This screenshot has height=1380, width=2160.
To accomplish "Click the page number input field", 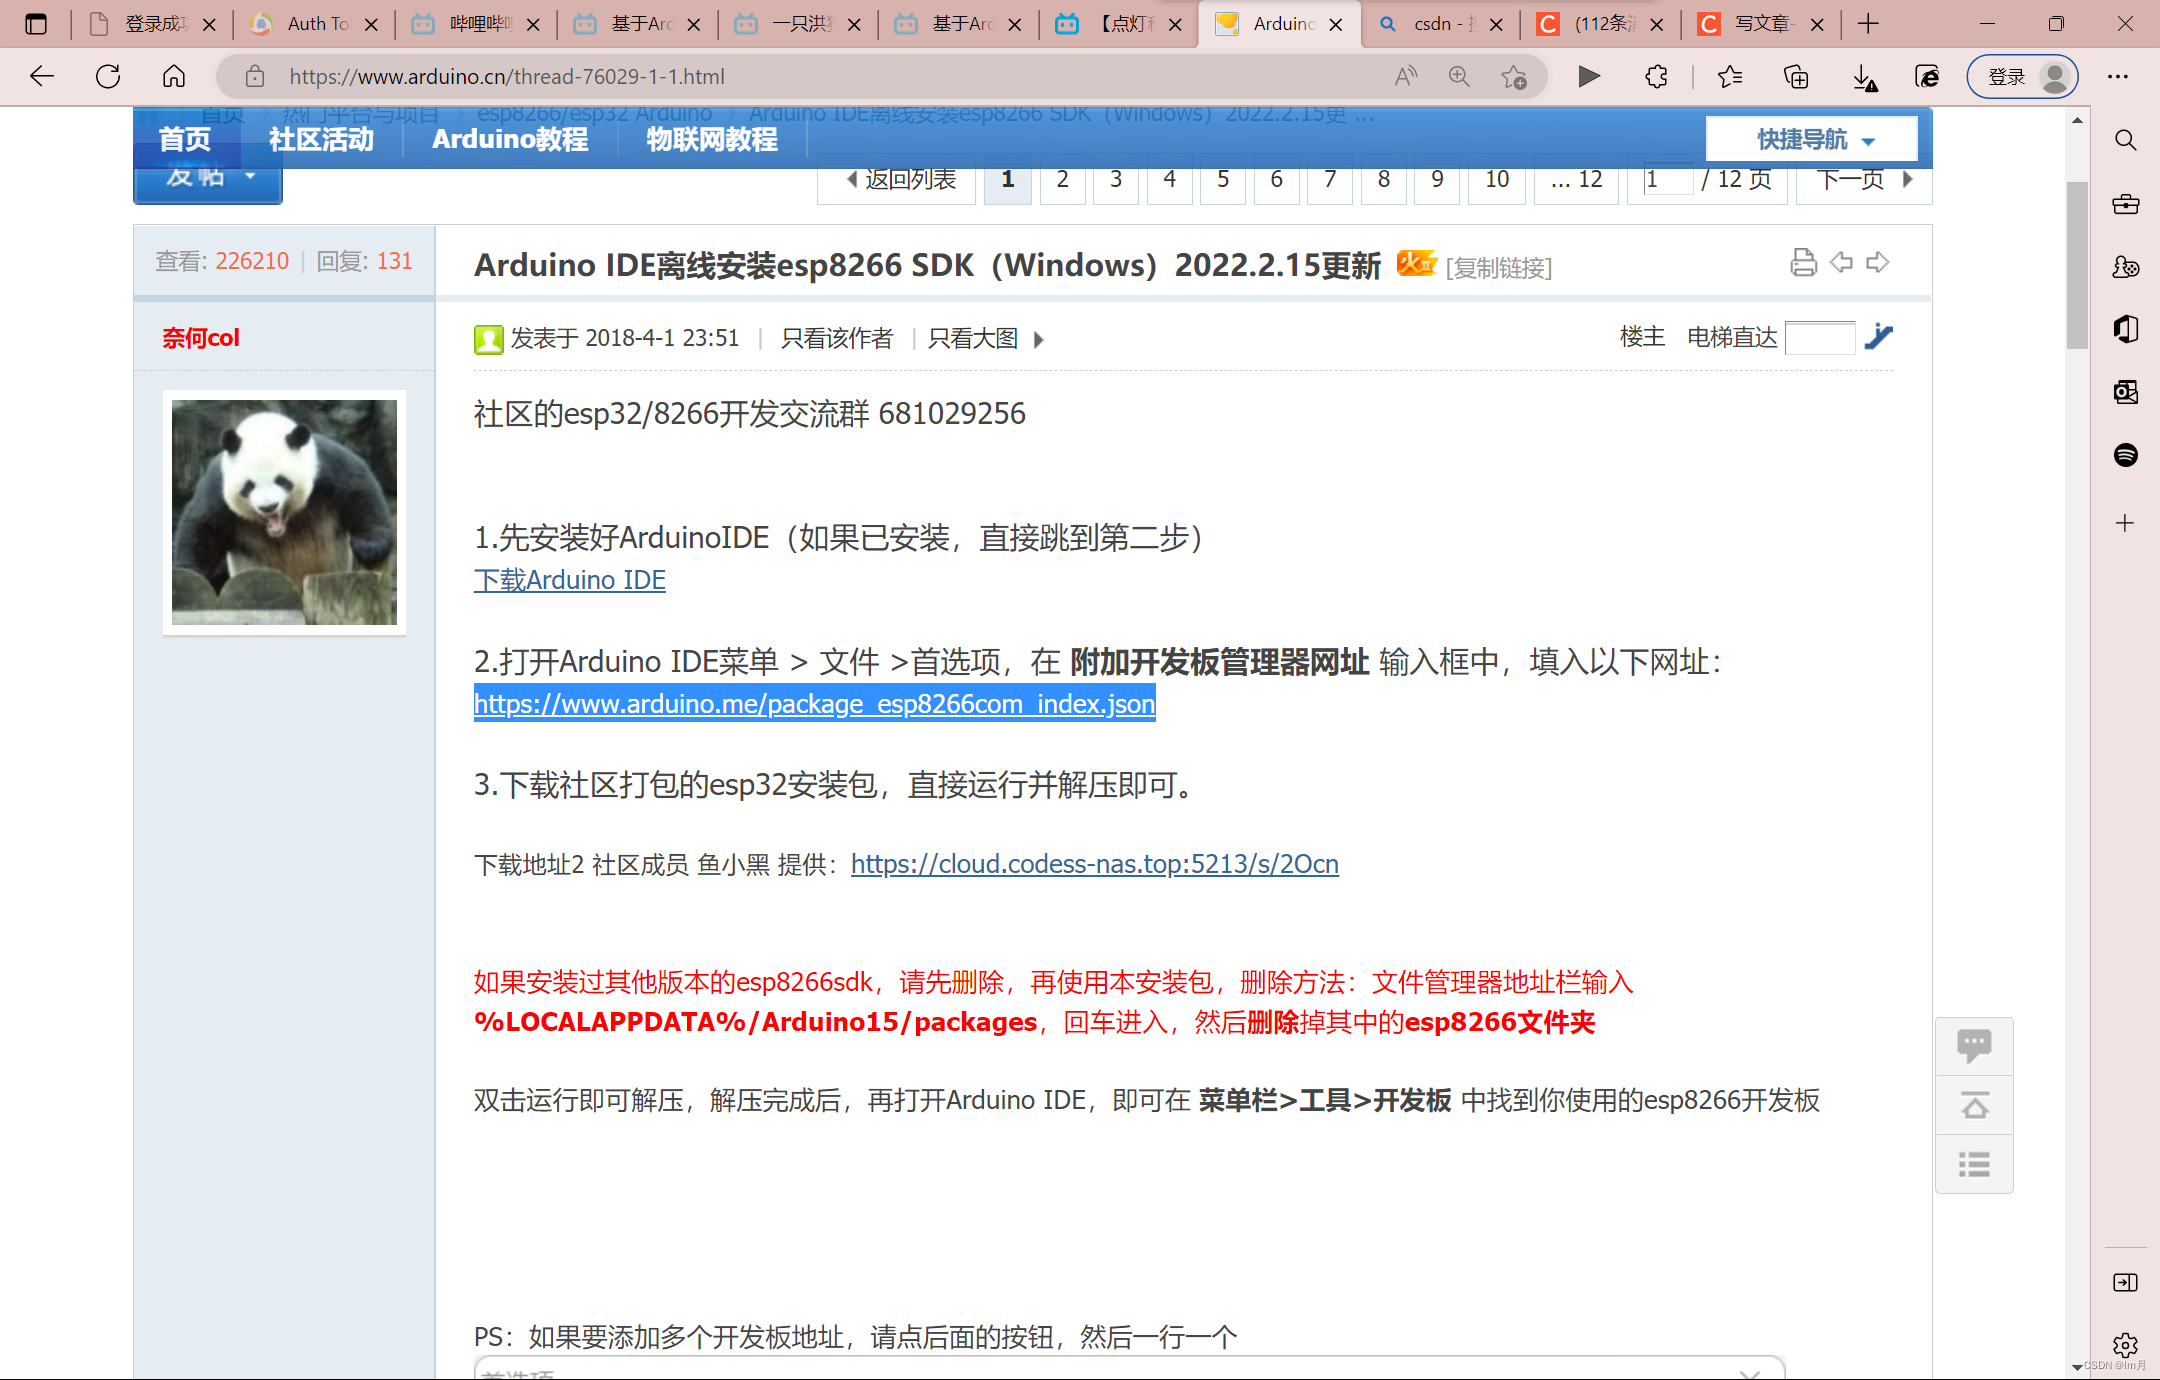I will (1666, 180).
